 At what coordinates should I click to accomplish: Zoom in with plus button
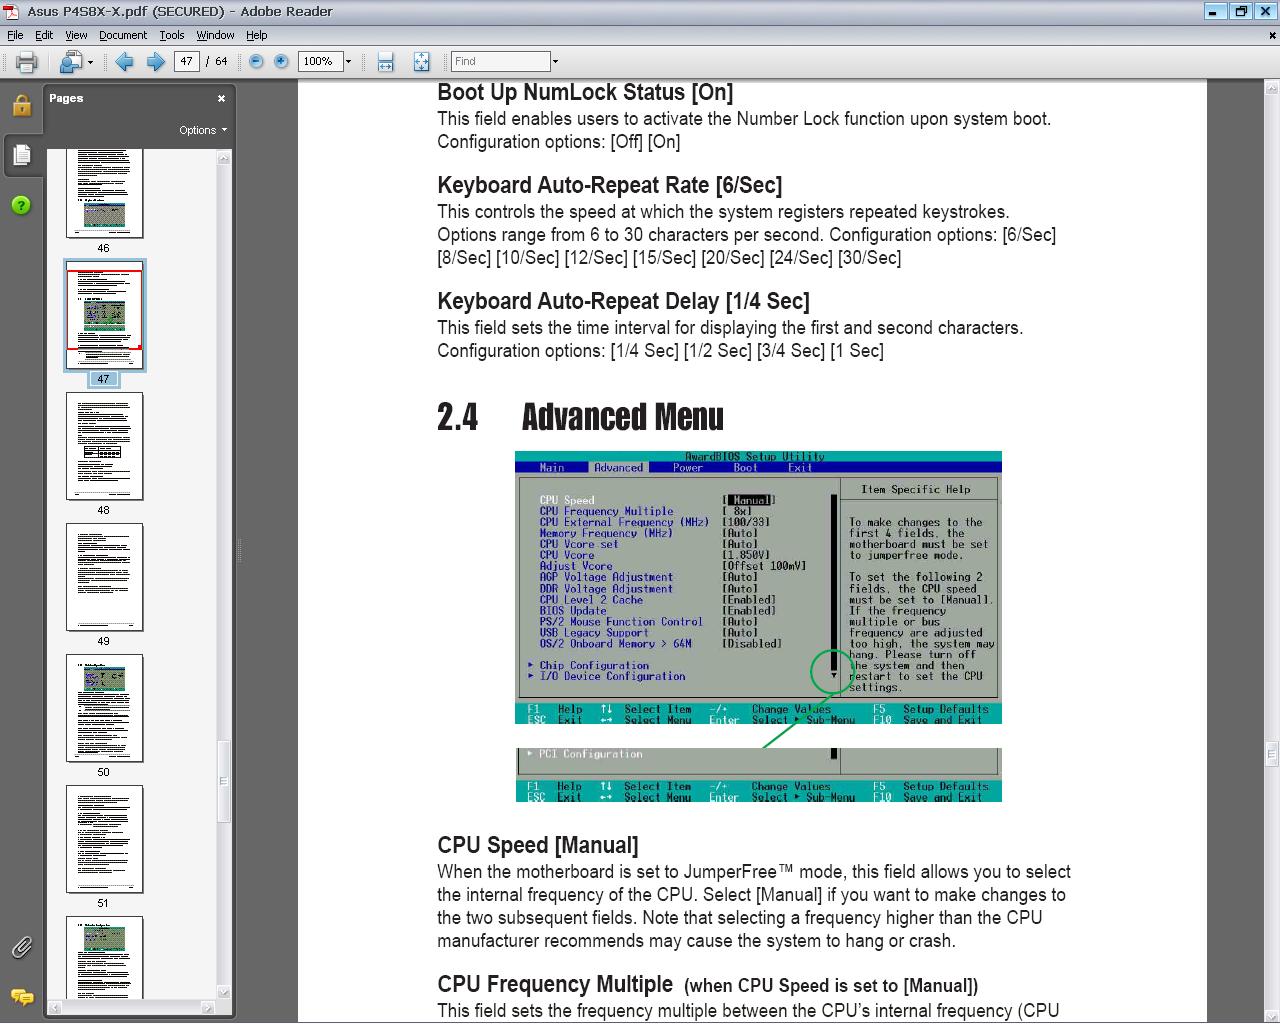[x=281, y=62]
